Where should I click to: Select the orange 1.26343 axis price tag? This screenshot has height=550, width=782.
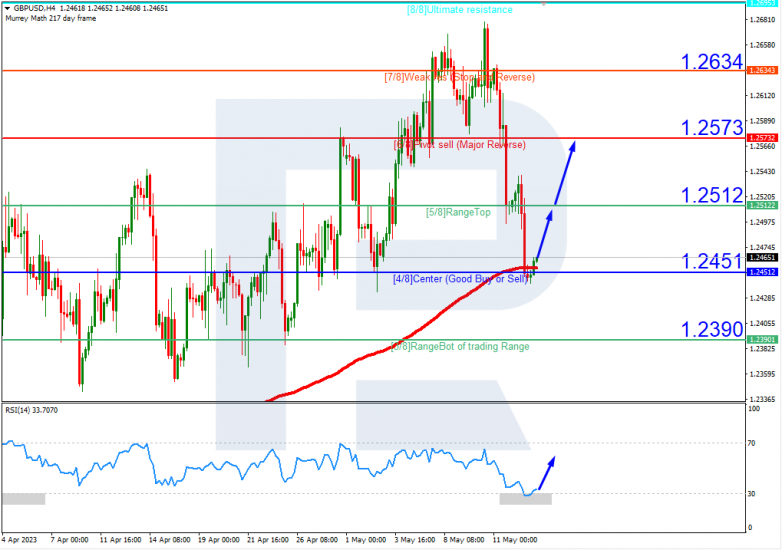(x=763, y=70)
